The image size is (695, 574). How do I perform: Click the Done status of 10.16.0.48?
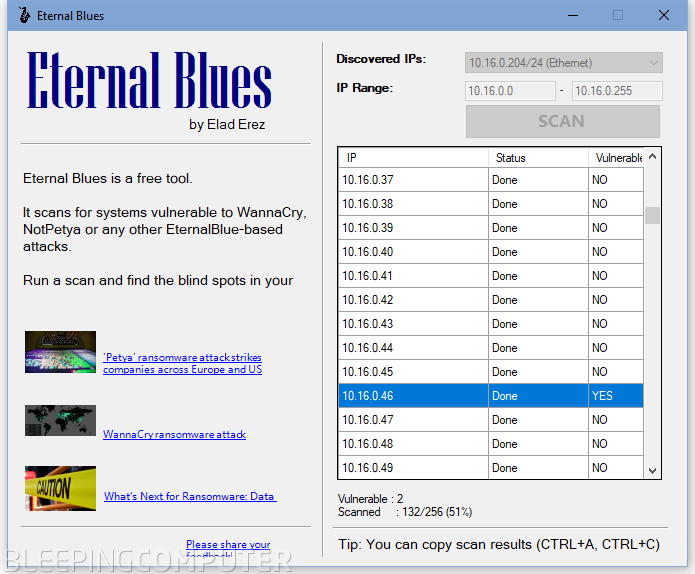538,443
